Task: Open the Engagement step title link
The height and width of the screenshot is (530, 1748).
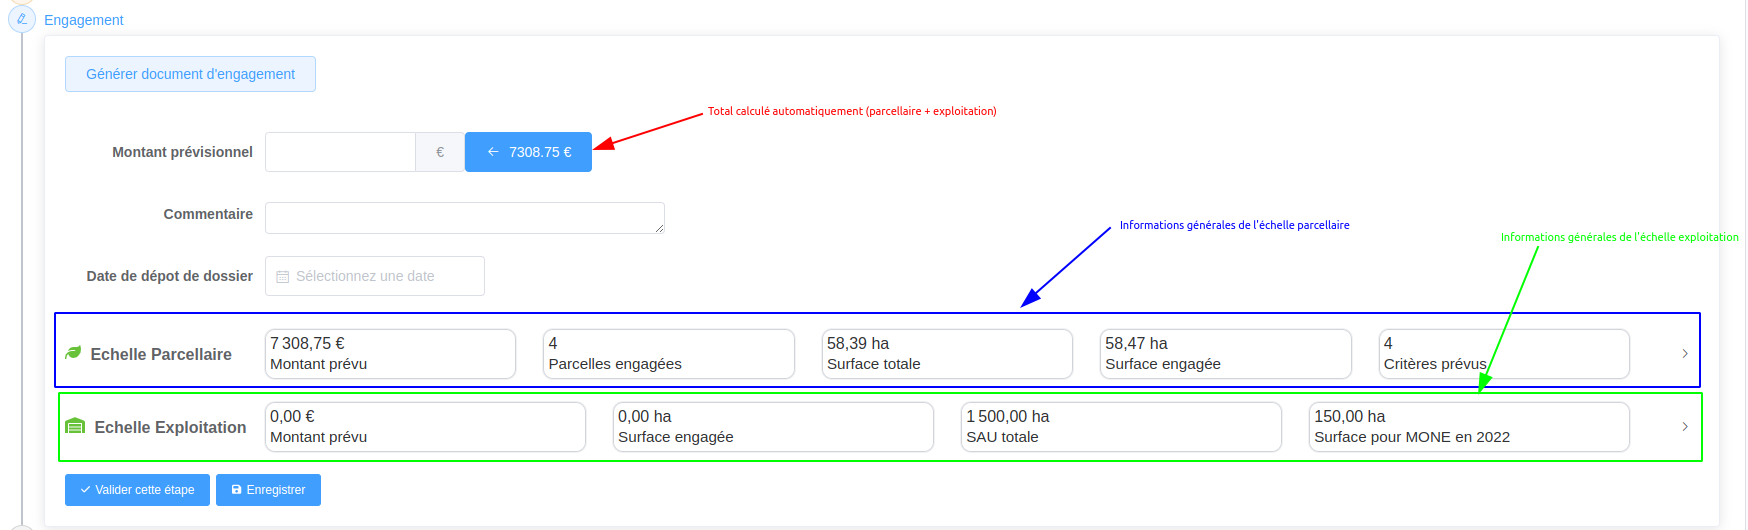Action: [84, 20]
